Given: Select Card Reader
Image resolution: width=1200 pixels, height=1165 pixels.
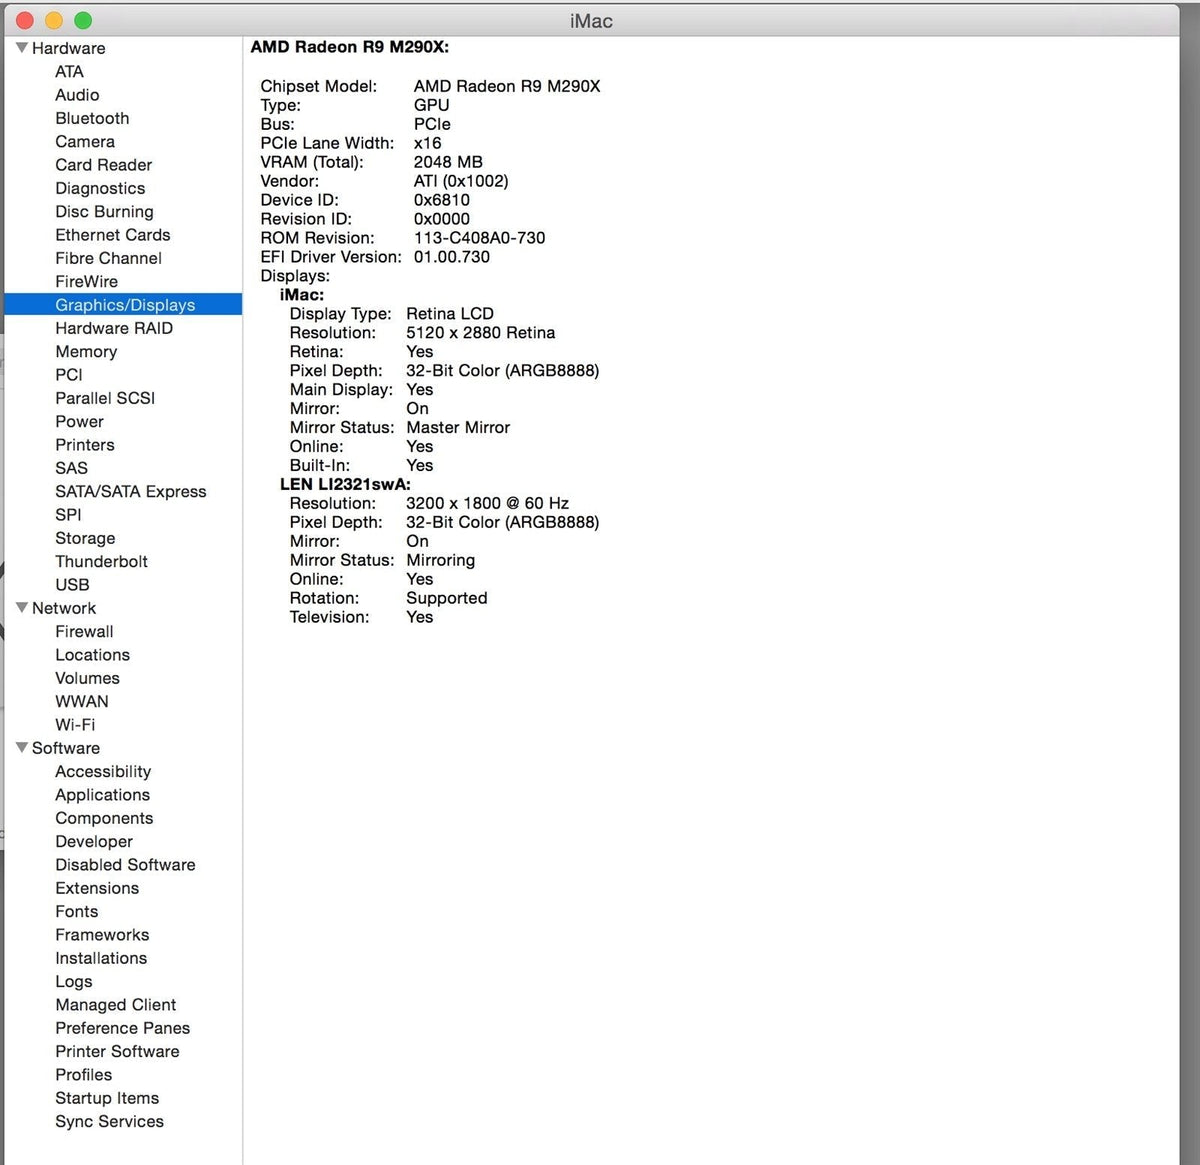Looking at the screenshot, I should pyautogui.click(x=103, y=165).
